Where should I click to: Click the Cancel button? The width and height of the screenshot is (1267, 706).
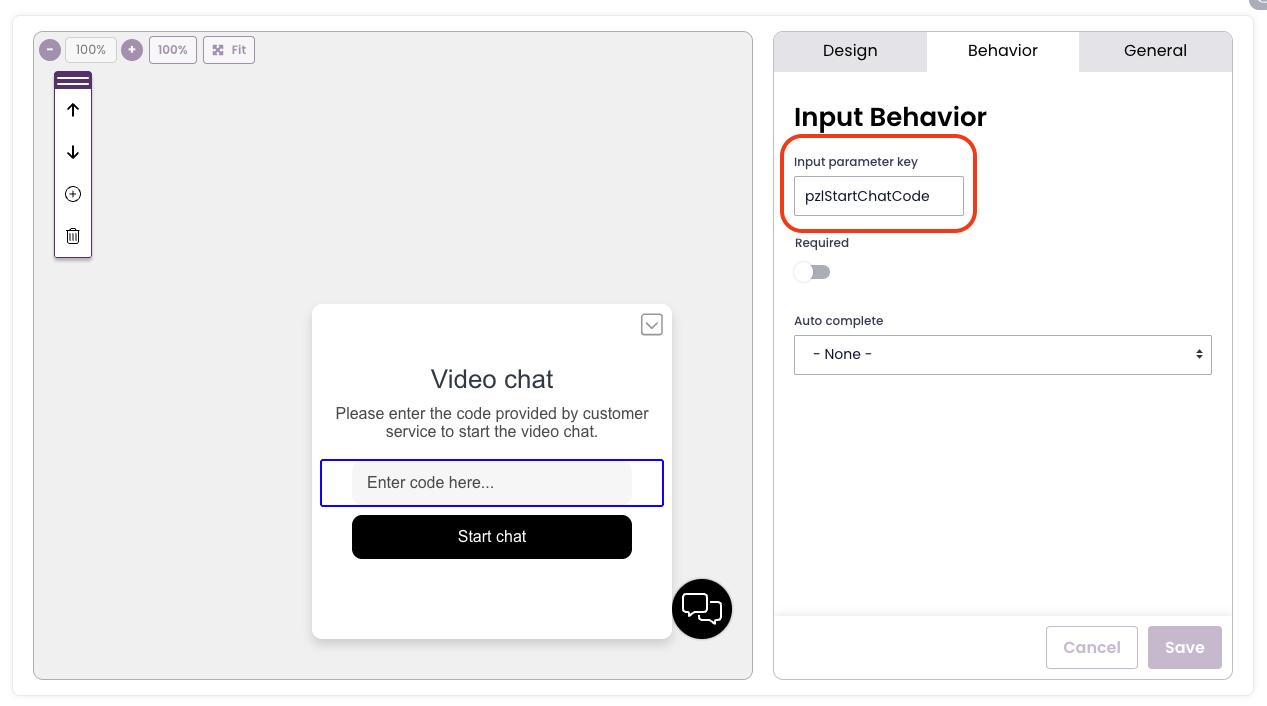click(x=1091, y=647)
